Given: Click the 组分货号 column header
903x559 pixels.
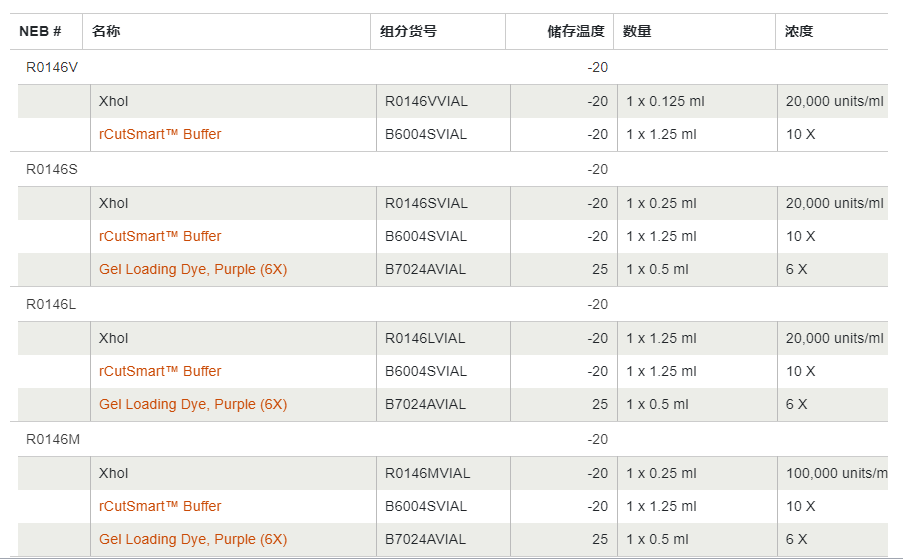Looking at the screenshot, I should (408, 31).
